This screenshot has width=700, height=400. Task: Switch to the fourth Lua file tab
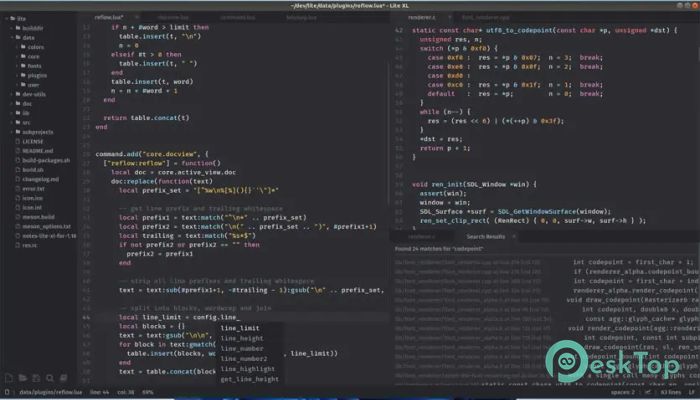(x=301, y=17)
